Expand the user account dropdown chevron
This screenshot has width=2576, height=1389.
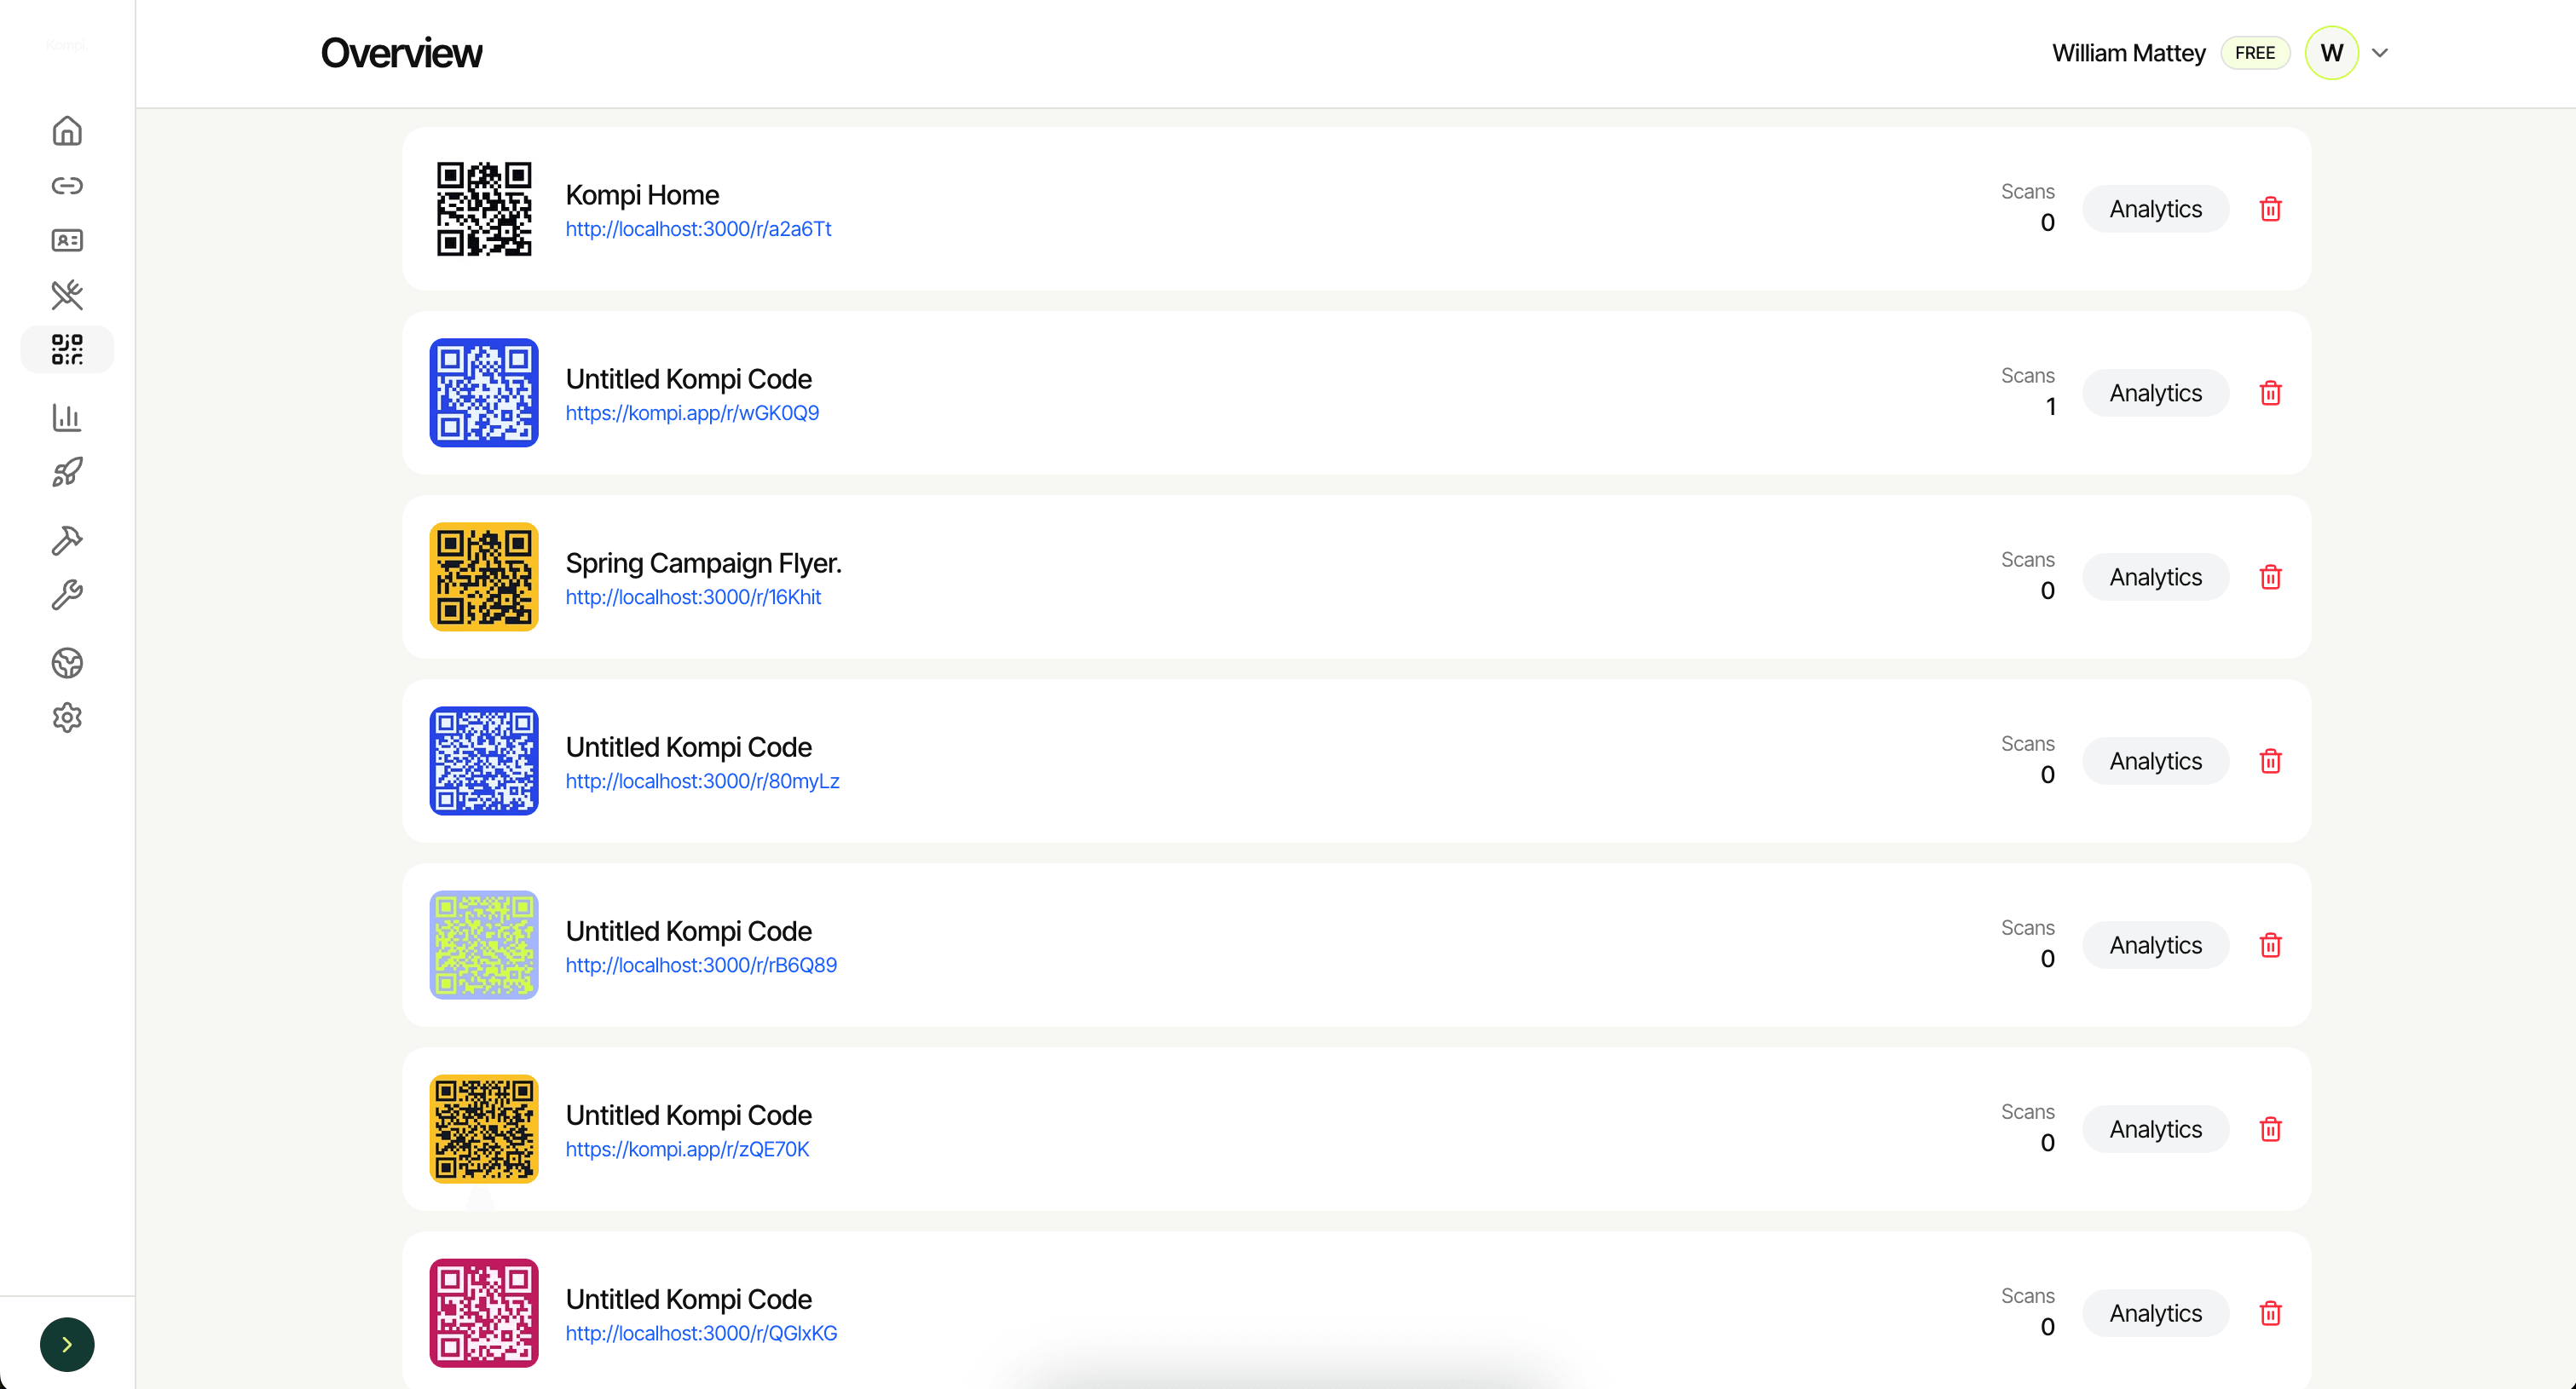coord(2380,53)
